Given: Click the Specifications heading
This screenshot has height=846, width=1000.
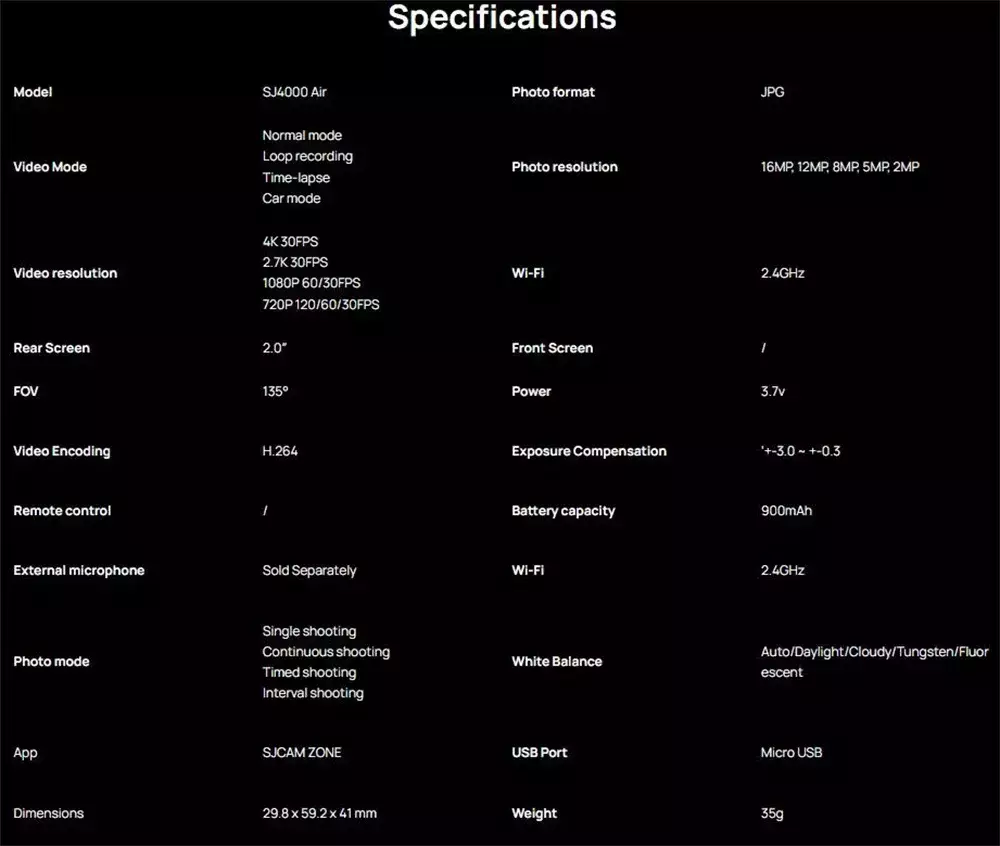Looking at the screenshot, I should [x=502, y=18].
